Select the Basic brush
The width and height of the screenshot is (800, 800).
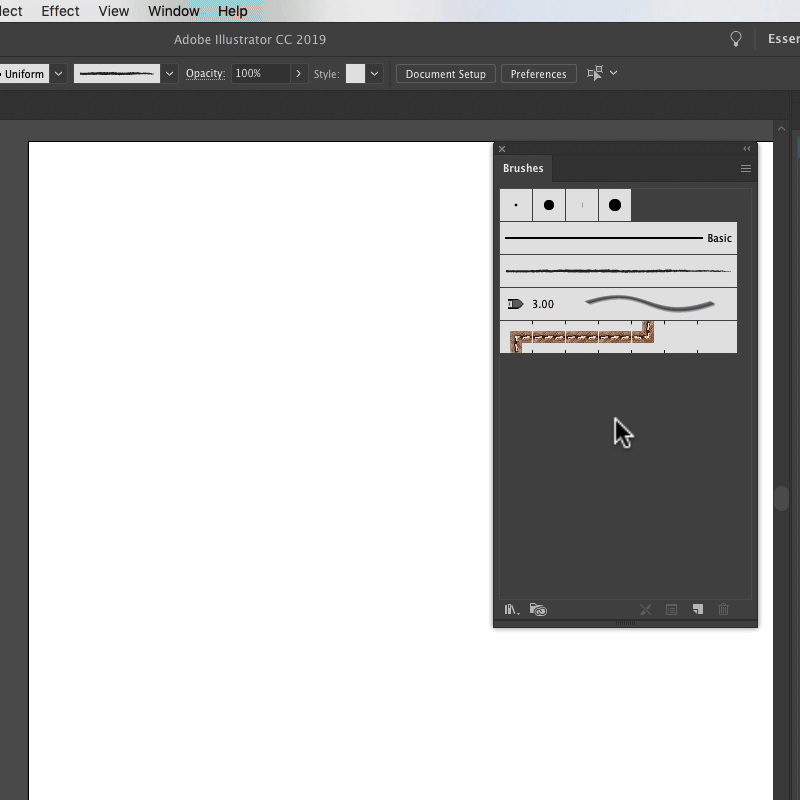pos(618,238)
